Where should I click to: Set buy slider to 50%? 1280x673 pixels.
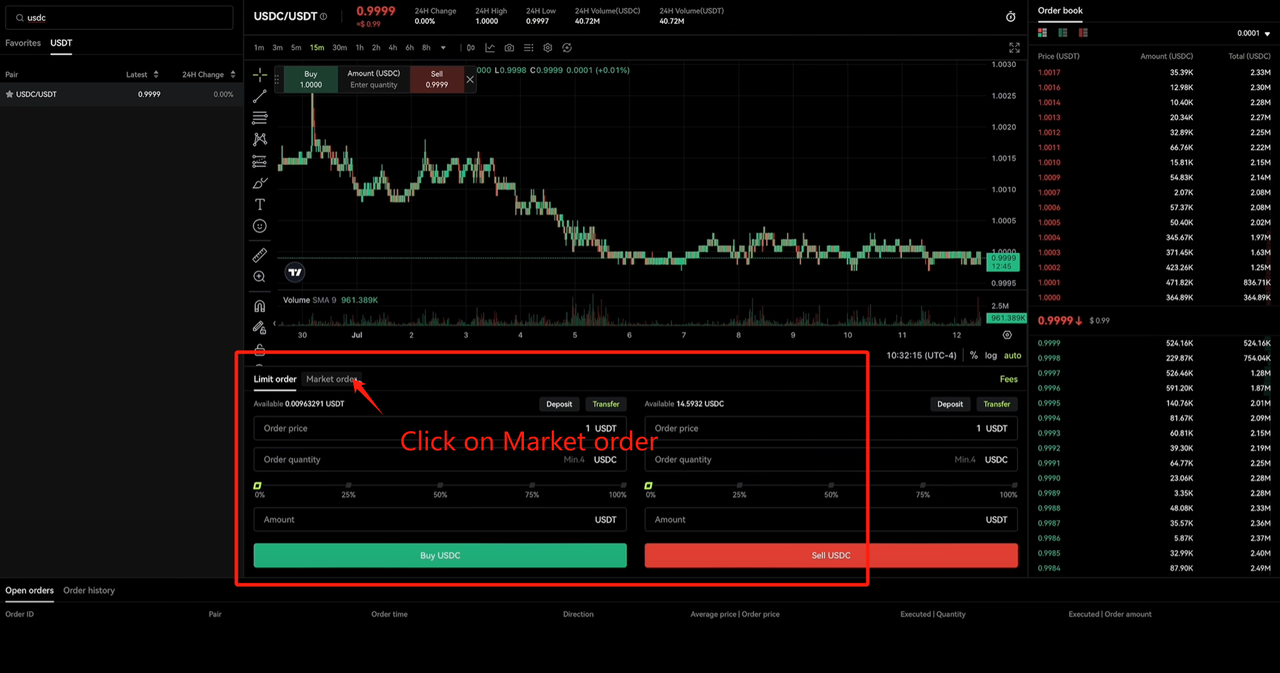pos(440,486)
